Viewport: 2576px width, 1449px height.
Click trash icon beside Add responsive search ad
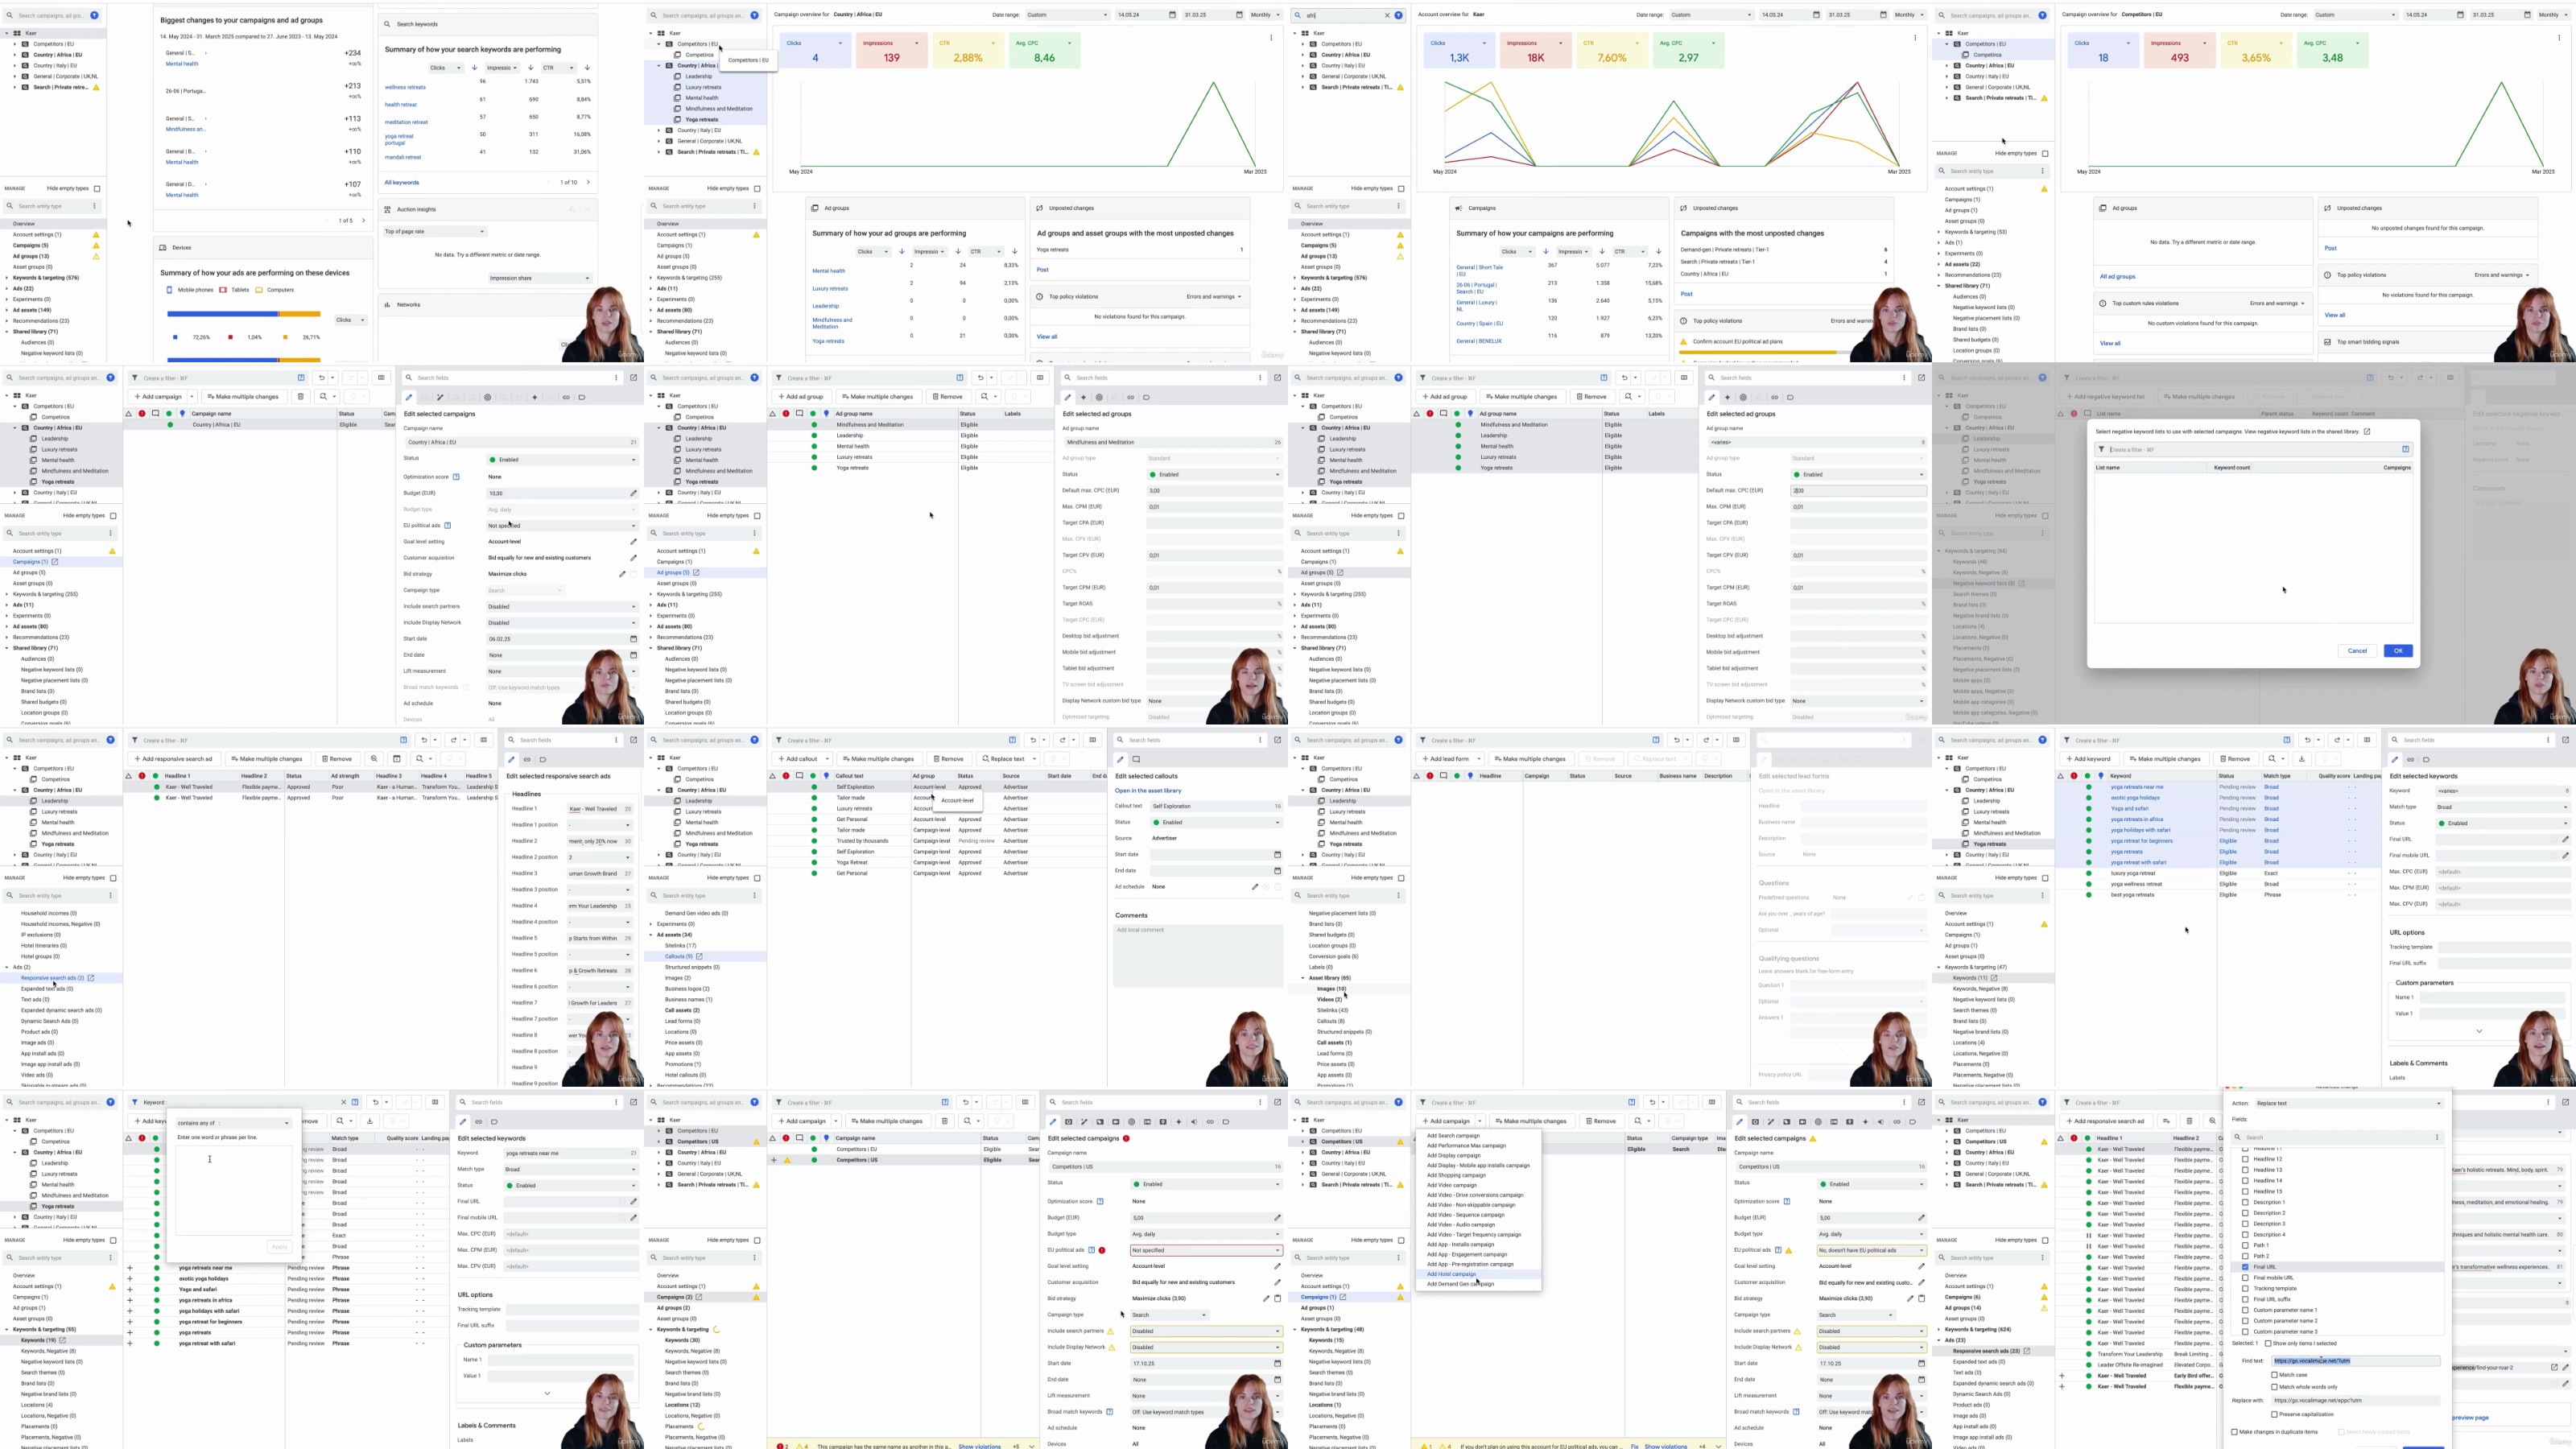pyautogui.click(x=2189, y=1121)
